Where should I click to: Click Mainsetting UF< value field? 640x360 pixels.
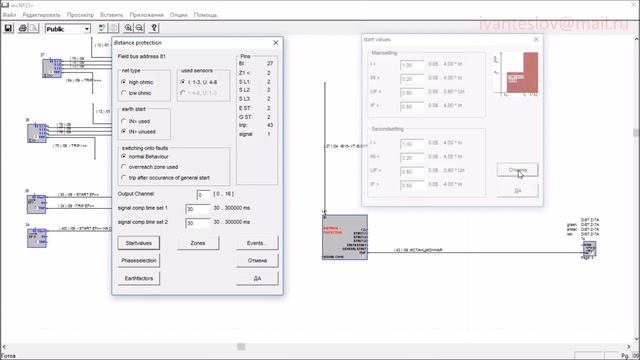[412, 93]
